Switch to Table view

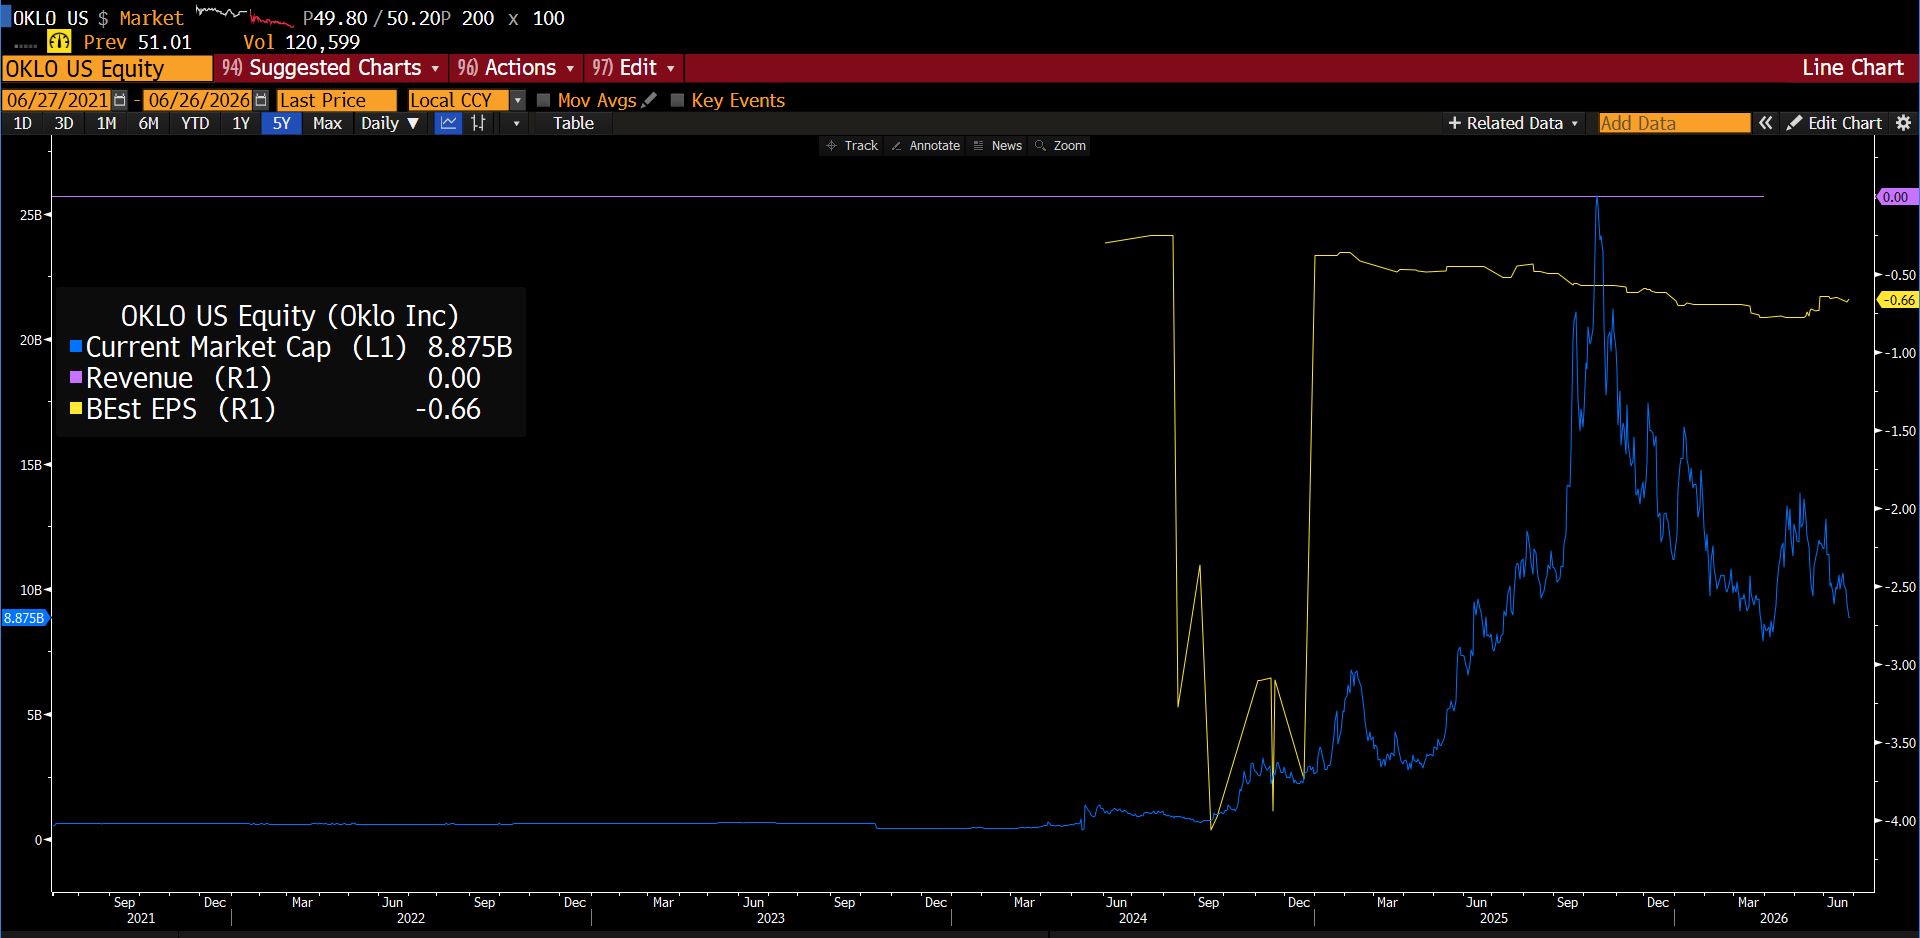(573, 123)
